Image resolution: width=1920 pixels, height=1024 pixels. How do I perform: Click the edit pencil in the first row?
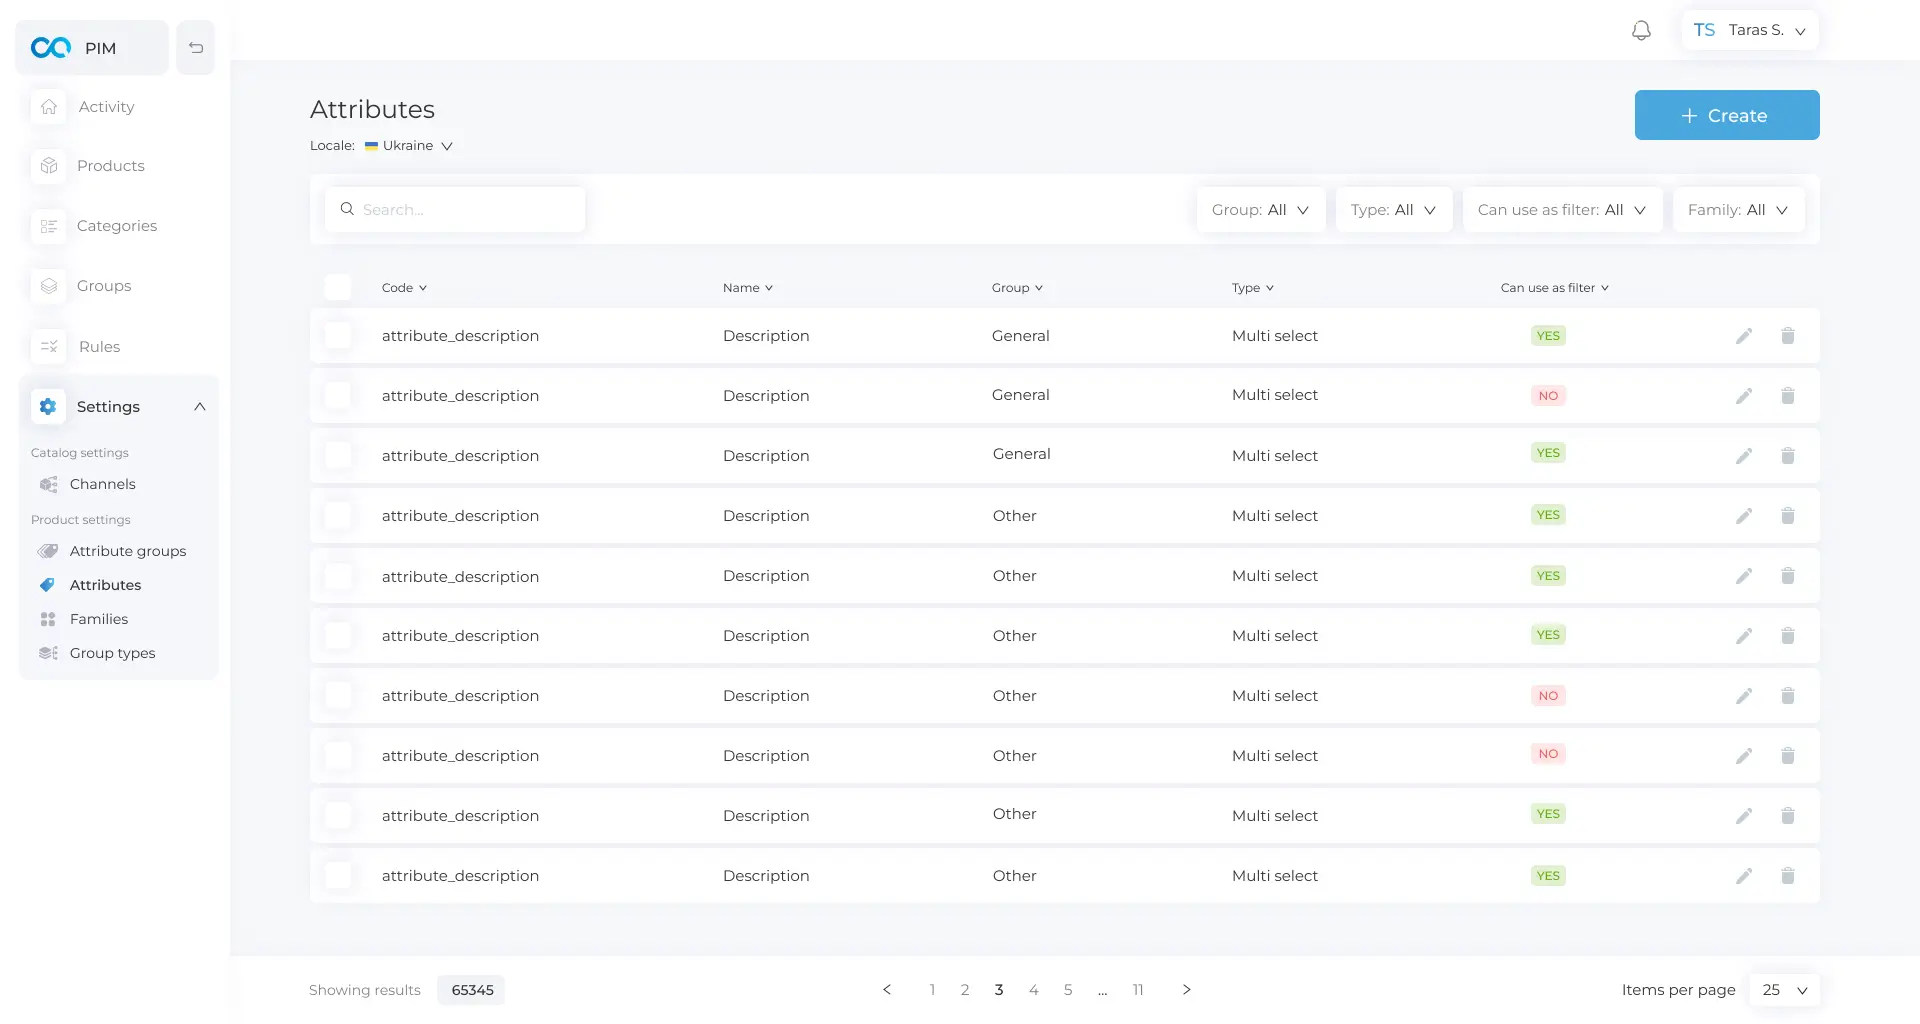(1743, 336)
